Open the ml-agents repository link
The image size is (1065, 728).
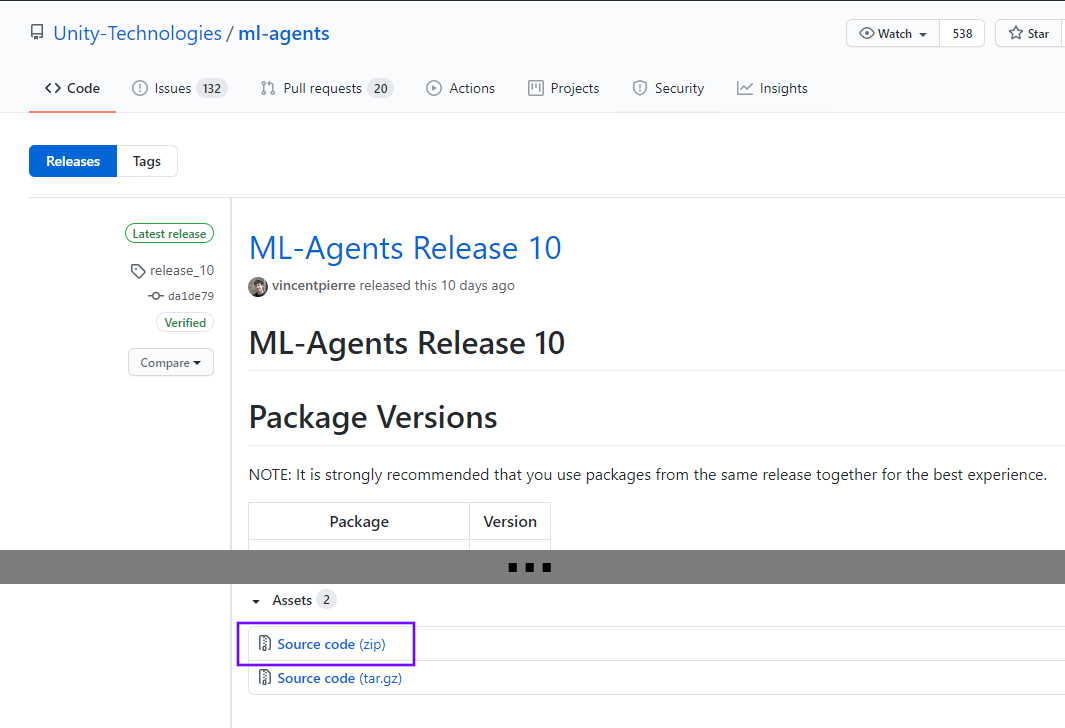283,33
